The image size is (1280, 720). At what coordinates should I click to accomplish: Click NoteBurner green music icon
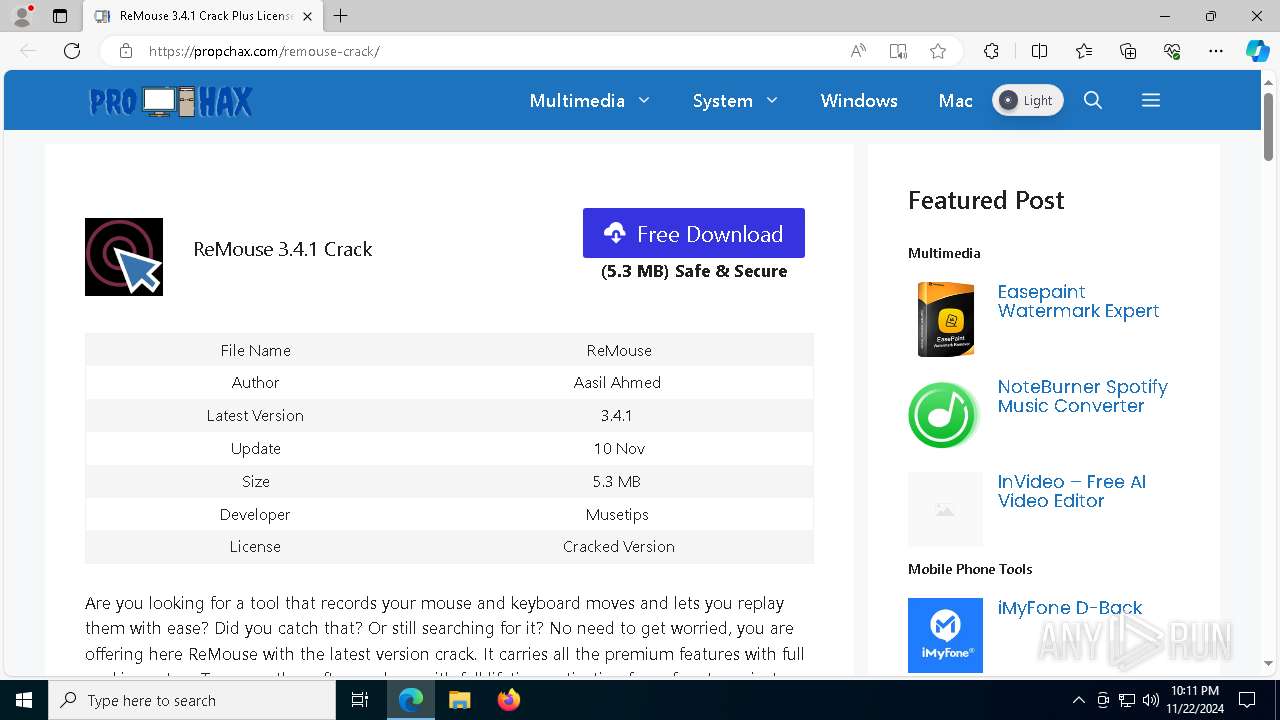(943, 414)
